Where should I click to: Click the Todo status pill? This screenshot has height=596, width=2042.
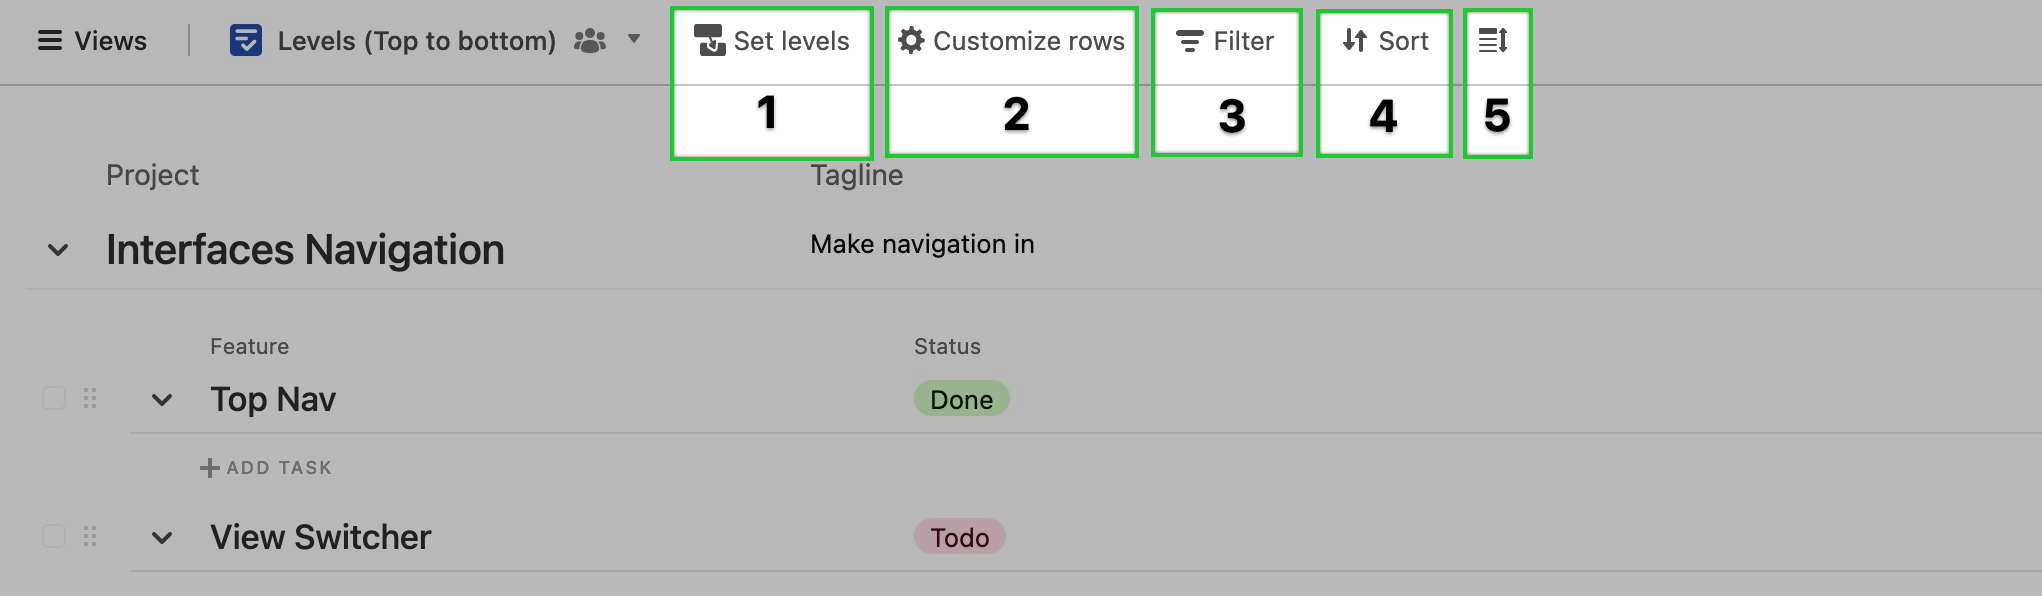point(960,537)
